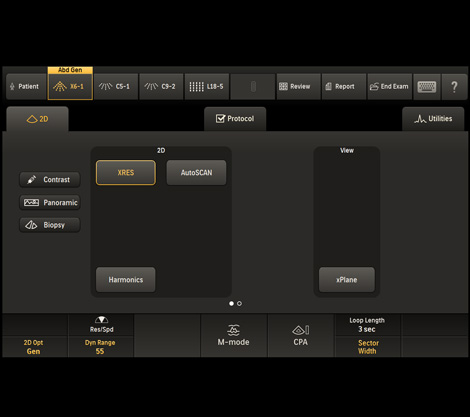Select the X6-1 transducer

[70, 86]
